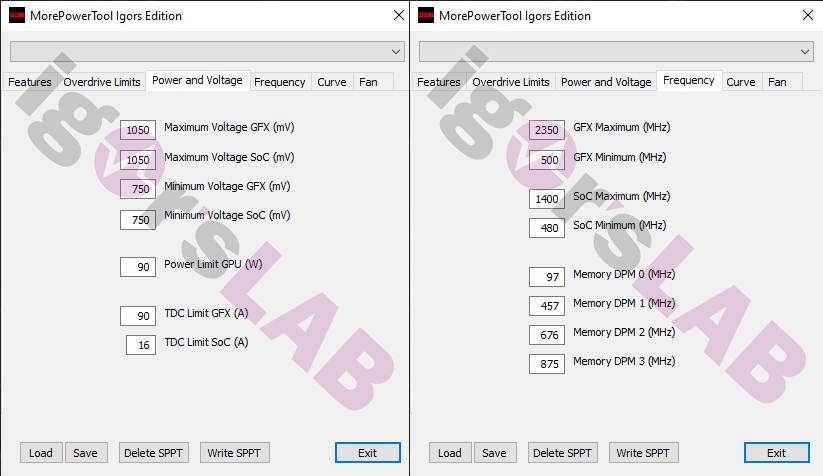Focus the Memory DPM 0 field

(547, 277)
